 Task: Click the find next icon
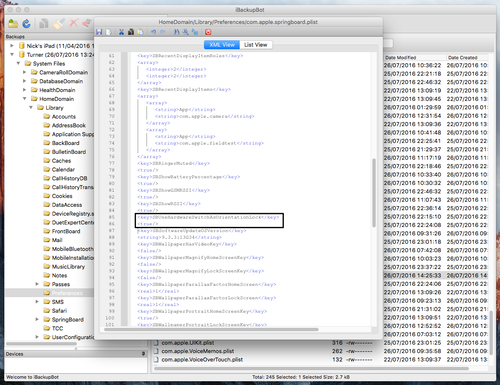click(186, 32)
